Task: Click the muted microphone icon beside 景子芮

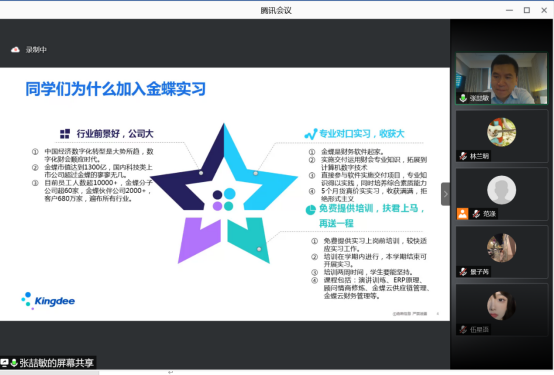Action: [463, 271]
